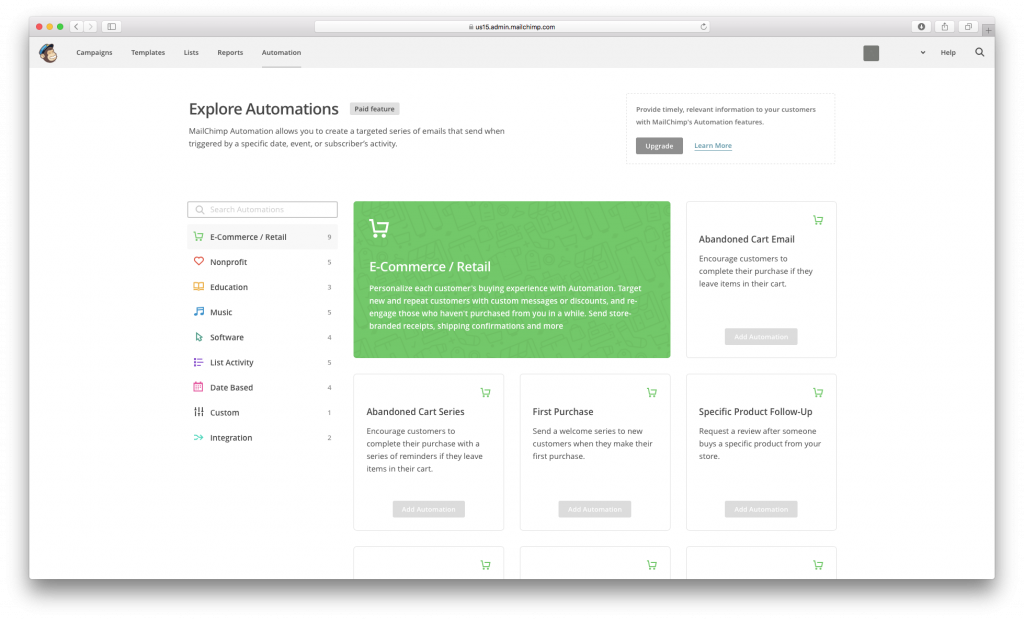
Task: Click the cart icon beside E-Commerce / Retail category
Action: [199, 236]
